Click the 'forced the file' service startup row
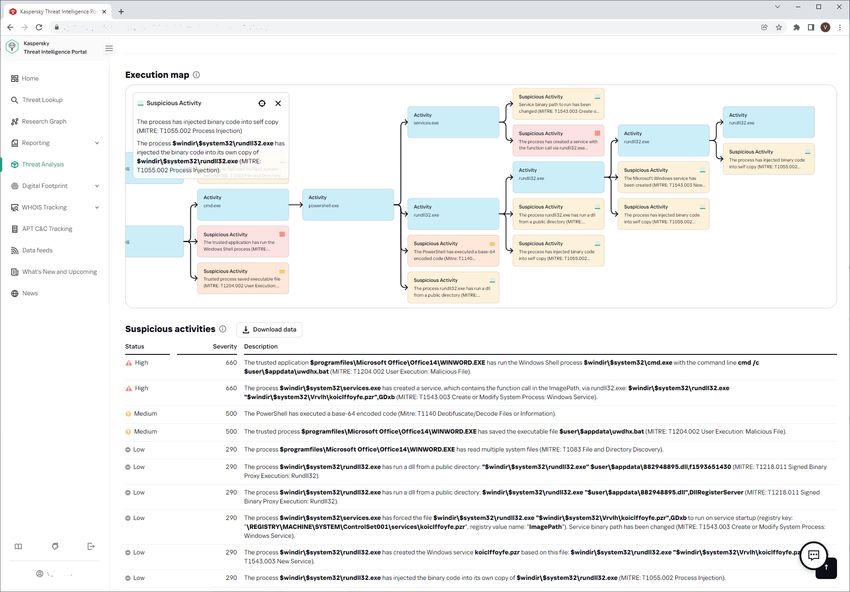The width and height of the screenshot is (850, 592). click(x=481, y=526)
